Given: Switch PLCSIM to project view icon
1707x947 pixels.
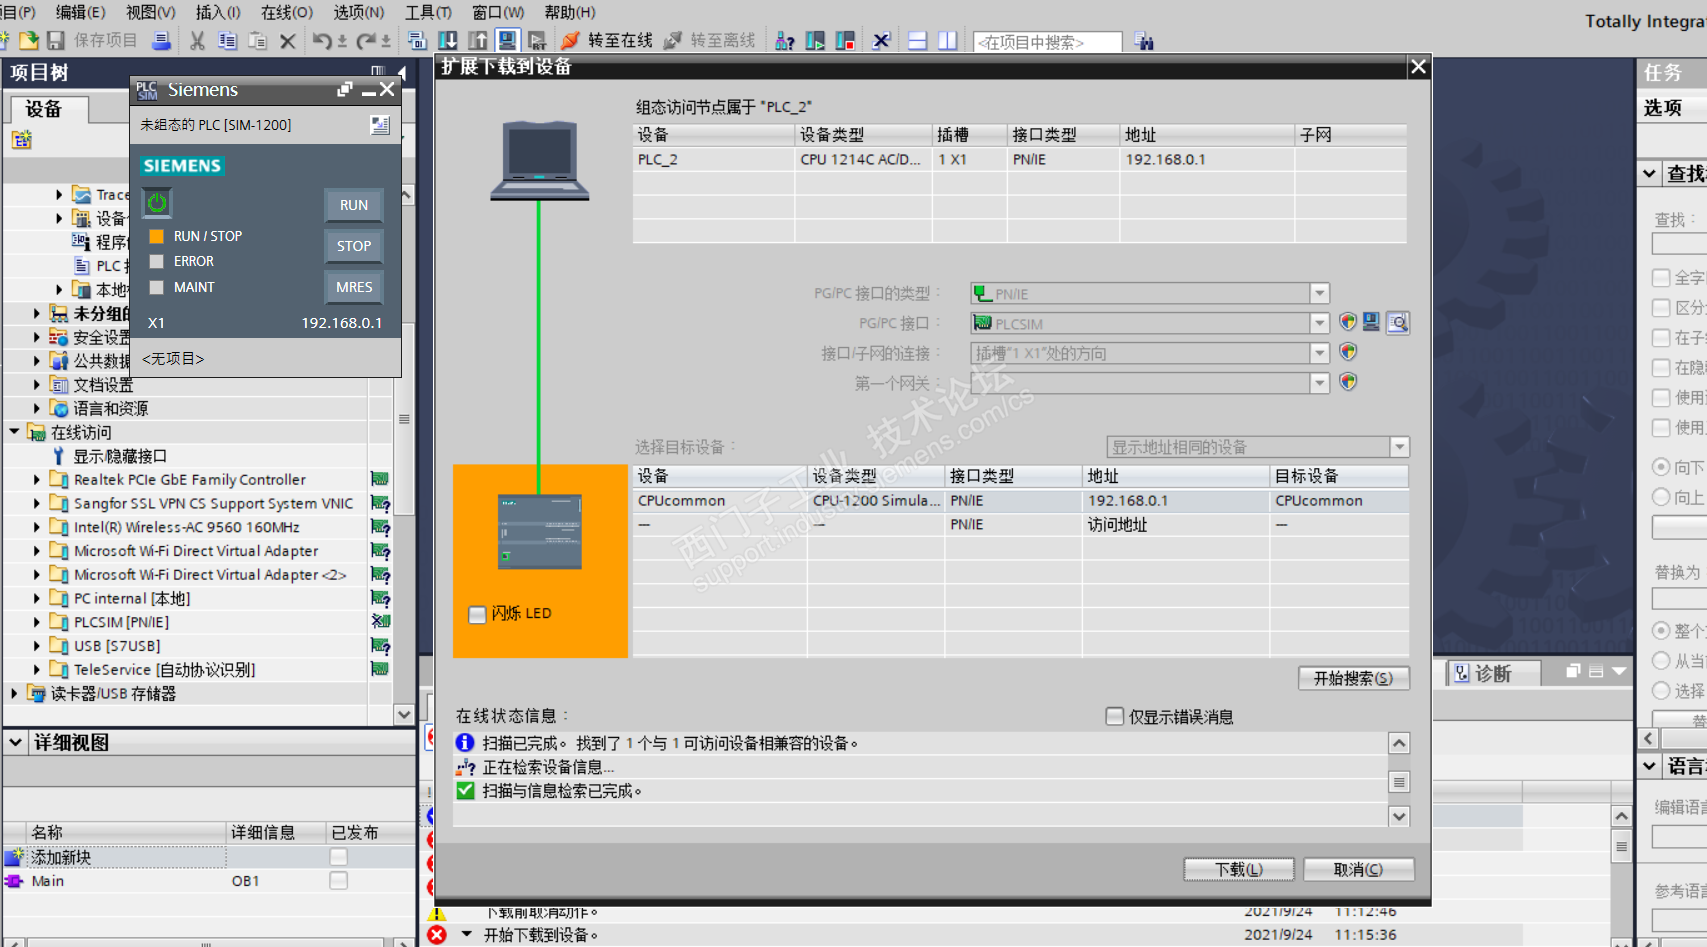Looking at the screenshot, I should coord(380,125).
